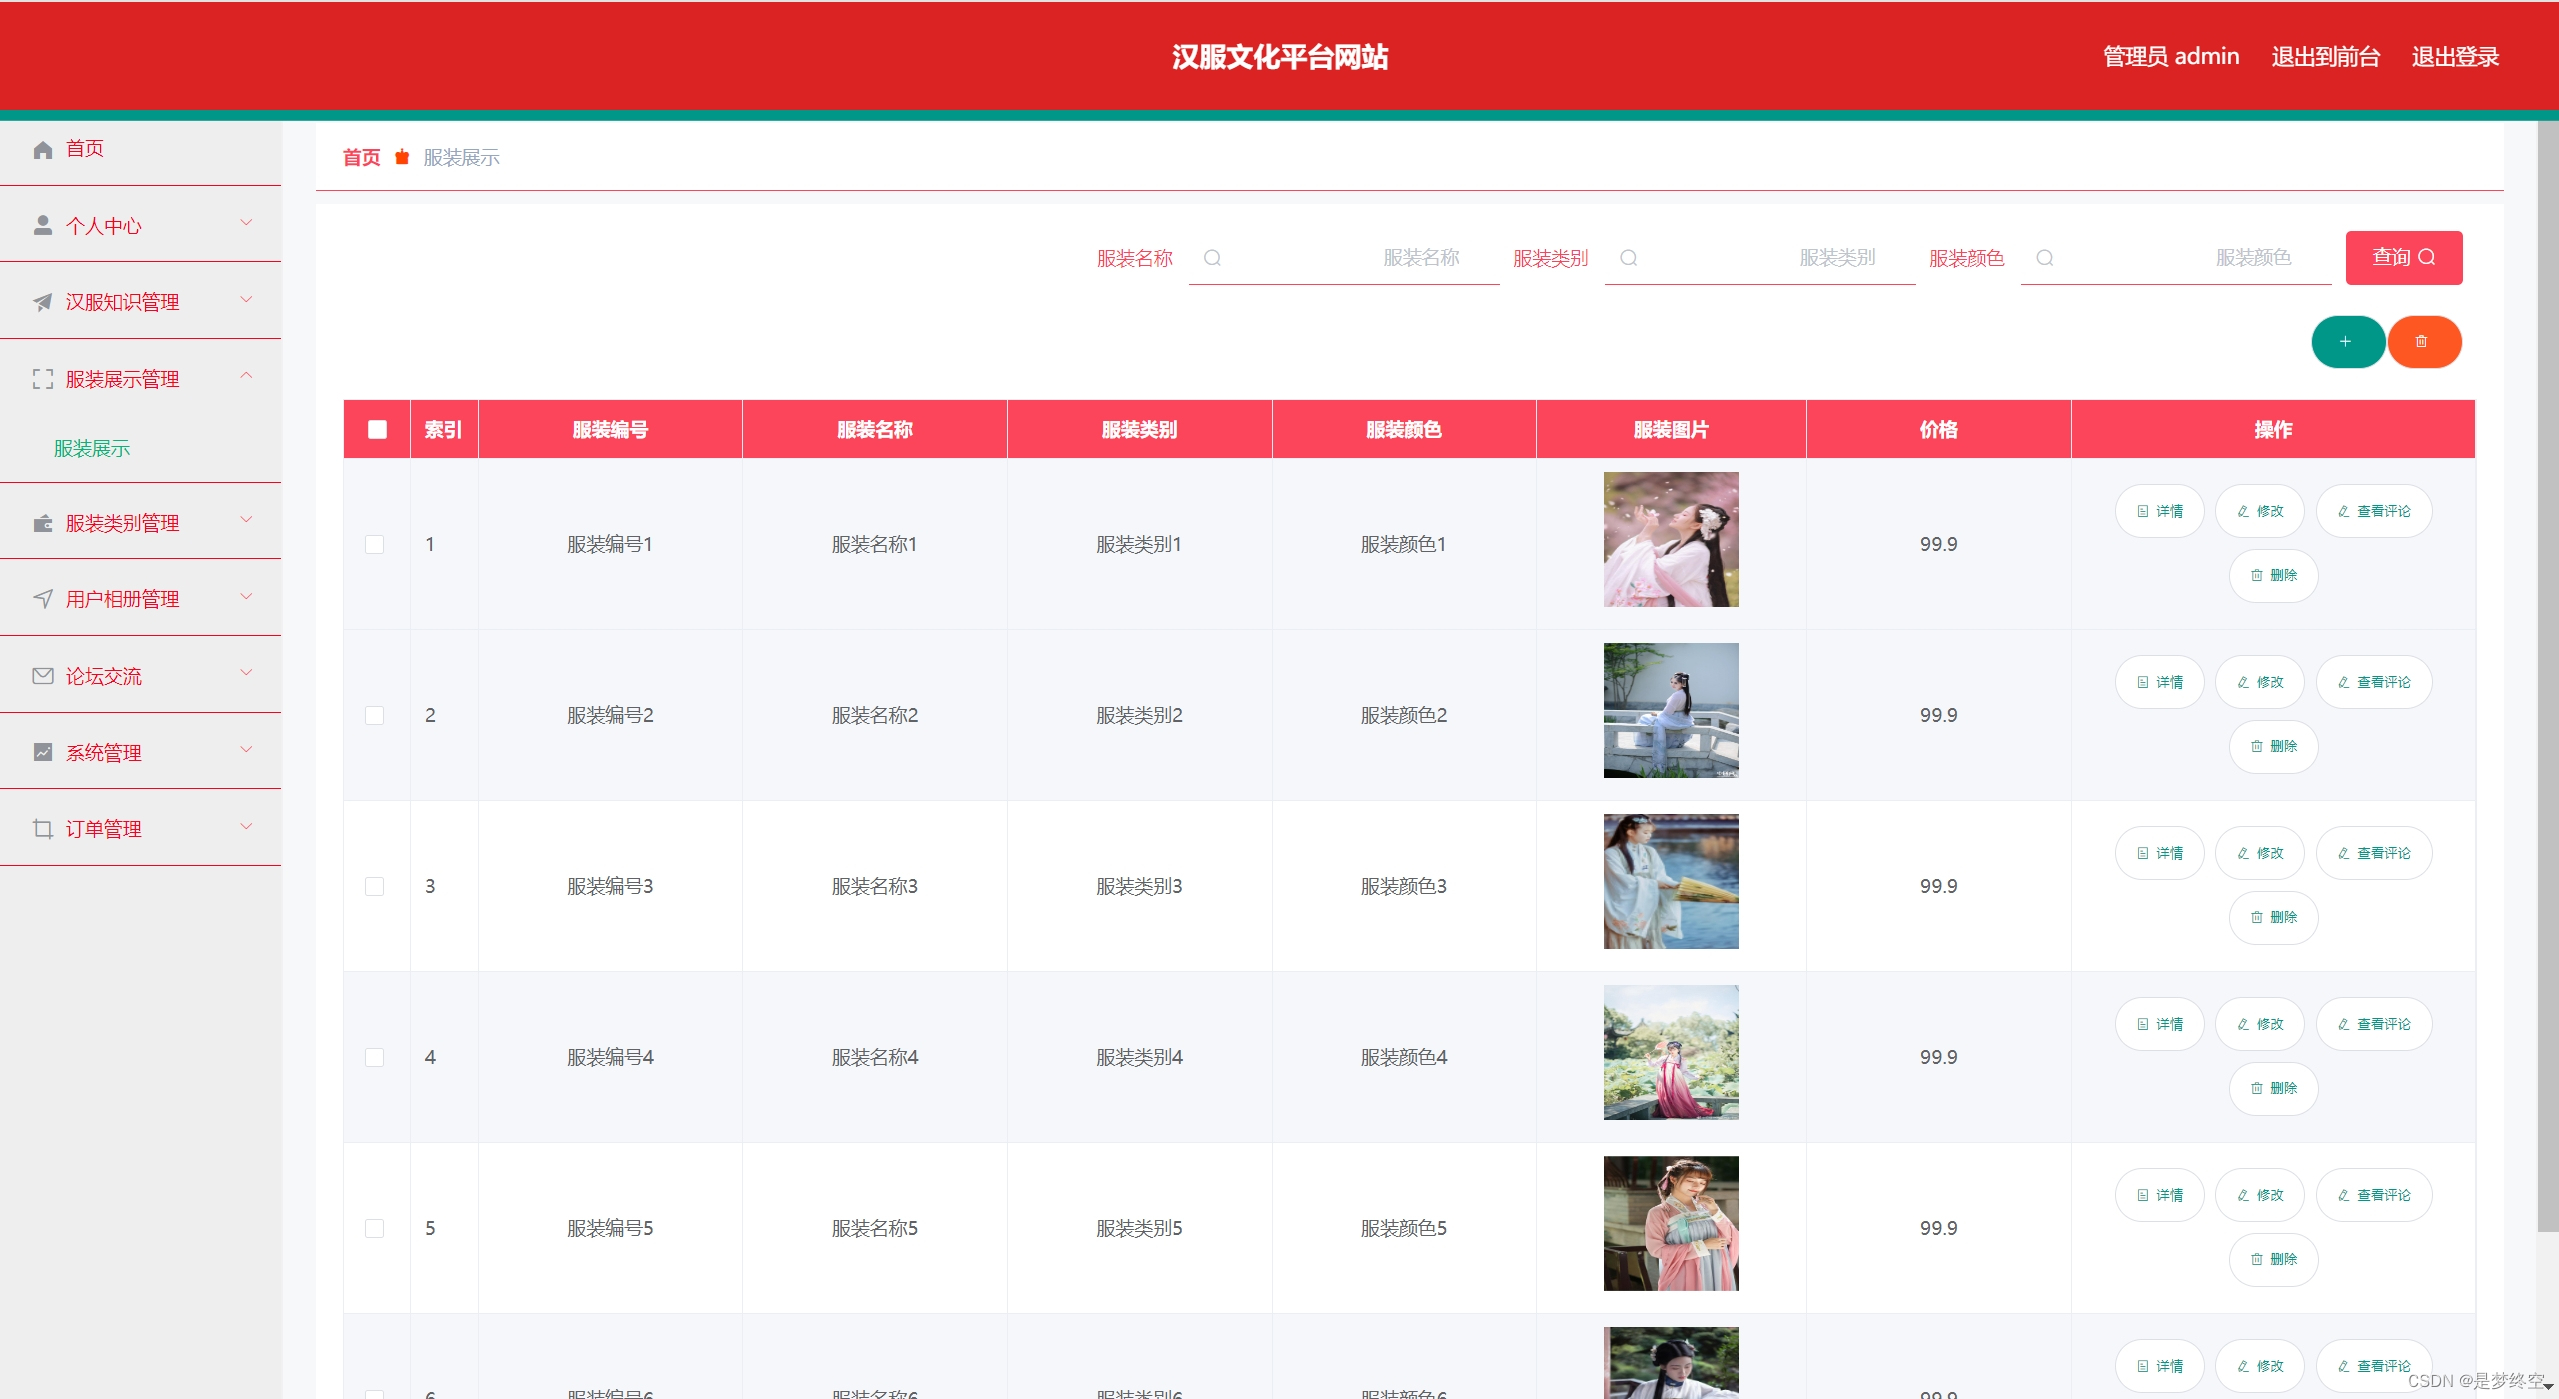Select the 服装展示 submenu item

92,448
